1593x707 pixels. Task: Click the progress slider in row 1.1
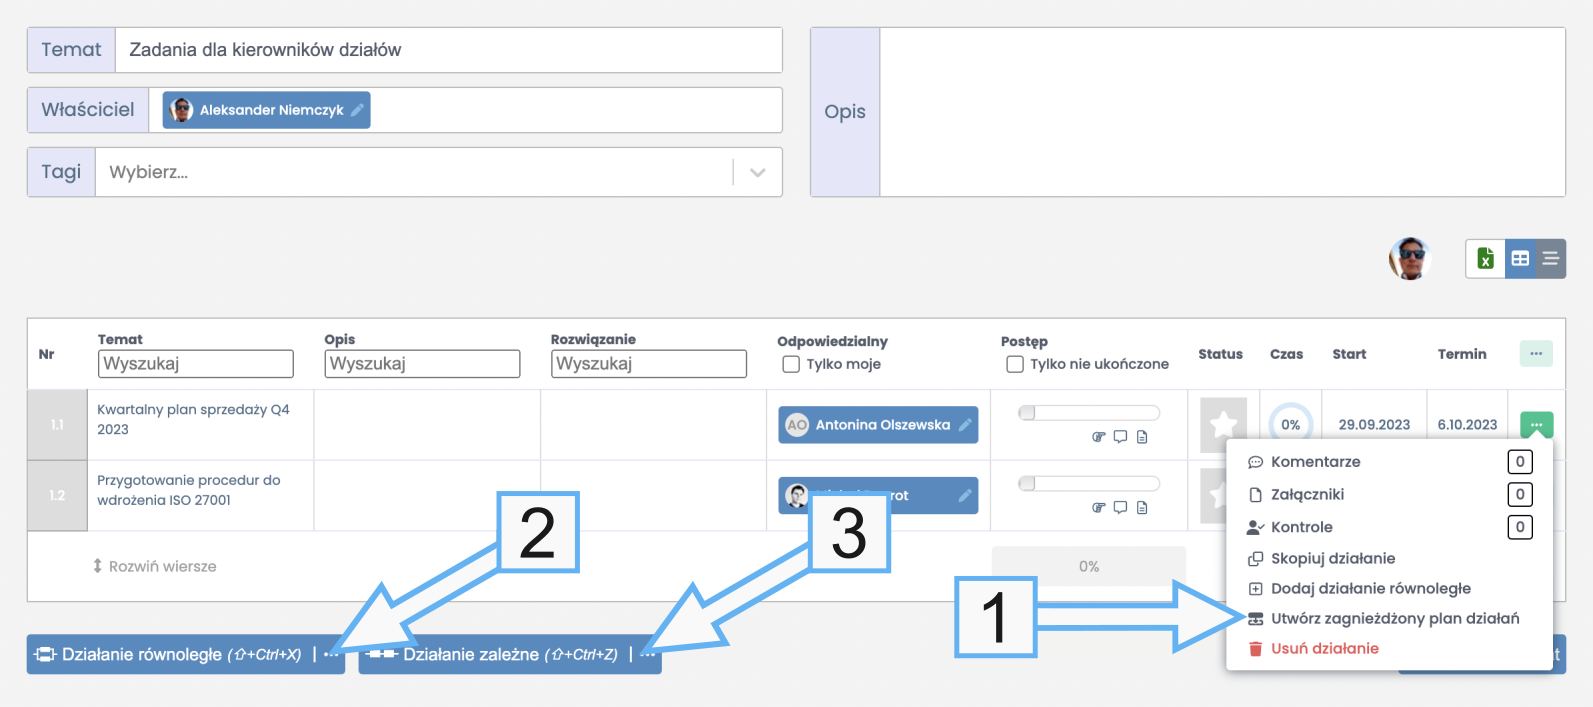click(1088, 413)
